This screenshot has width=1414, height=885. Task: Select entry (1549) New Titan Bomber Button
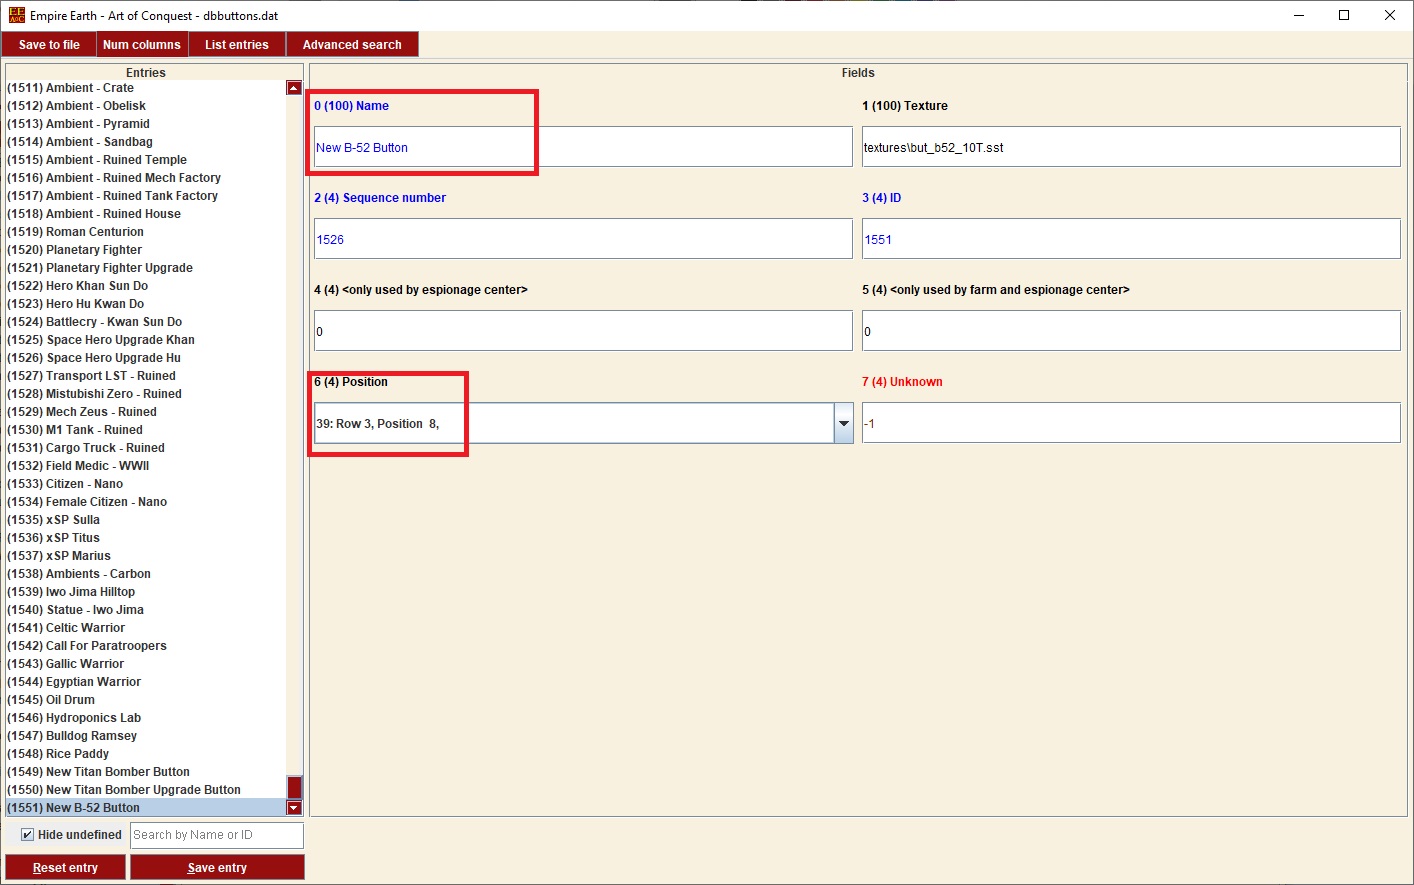(146, 772)
